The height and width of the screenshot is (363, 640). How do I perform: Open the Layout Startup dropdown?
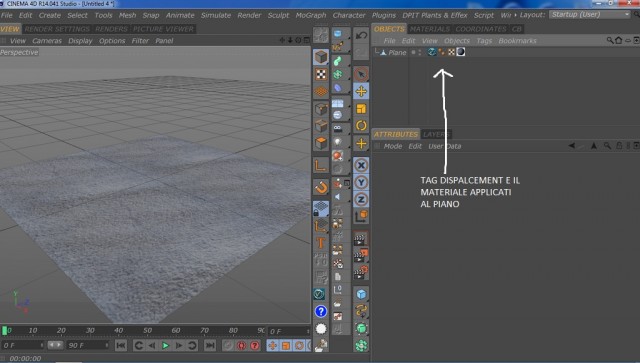[x=590, y=15]
